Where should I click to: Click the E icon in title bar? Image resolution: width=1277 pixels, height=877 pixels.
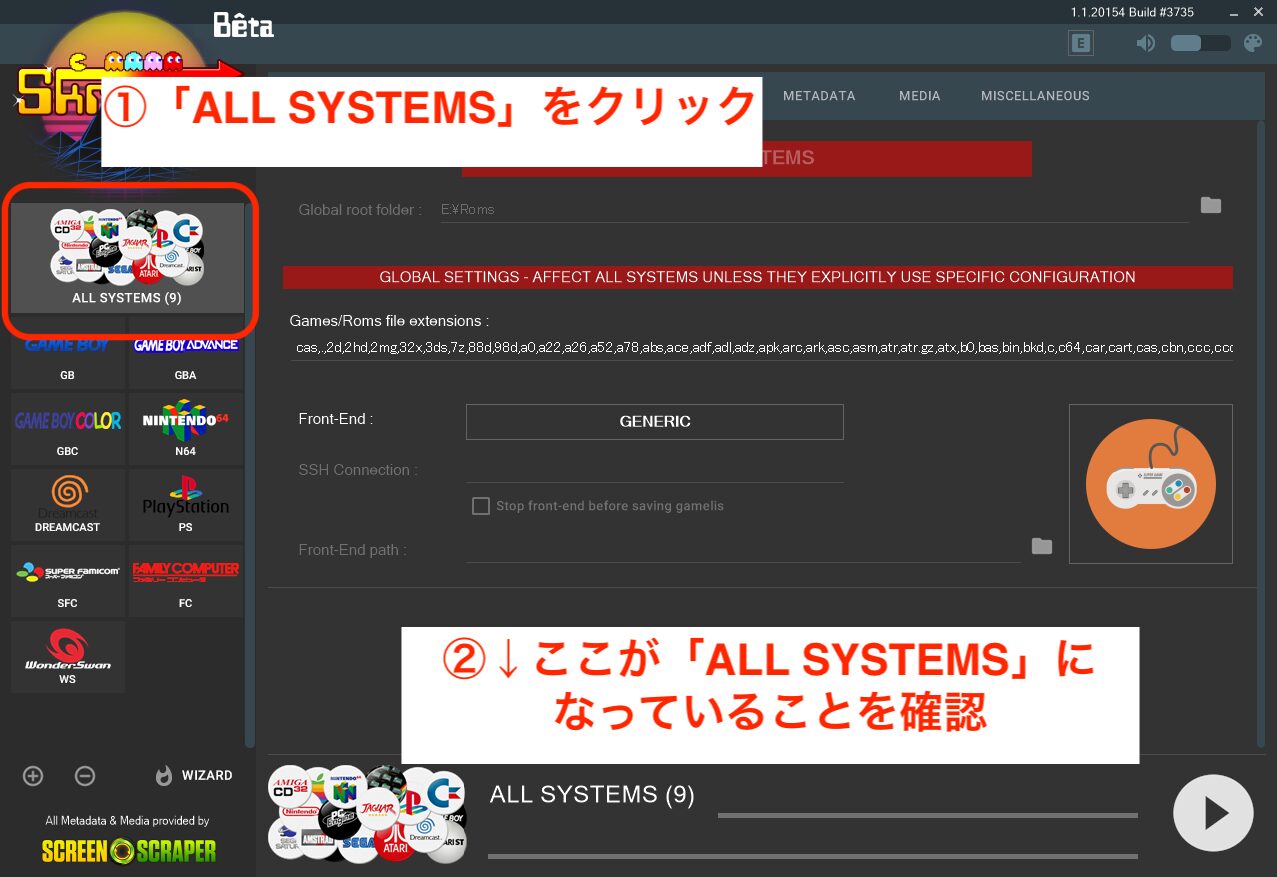point(1080,43)
